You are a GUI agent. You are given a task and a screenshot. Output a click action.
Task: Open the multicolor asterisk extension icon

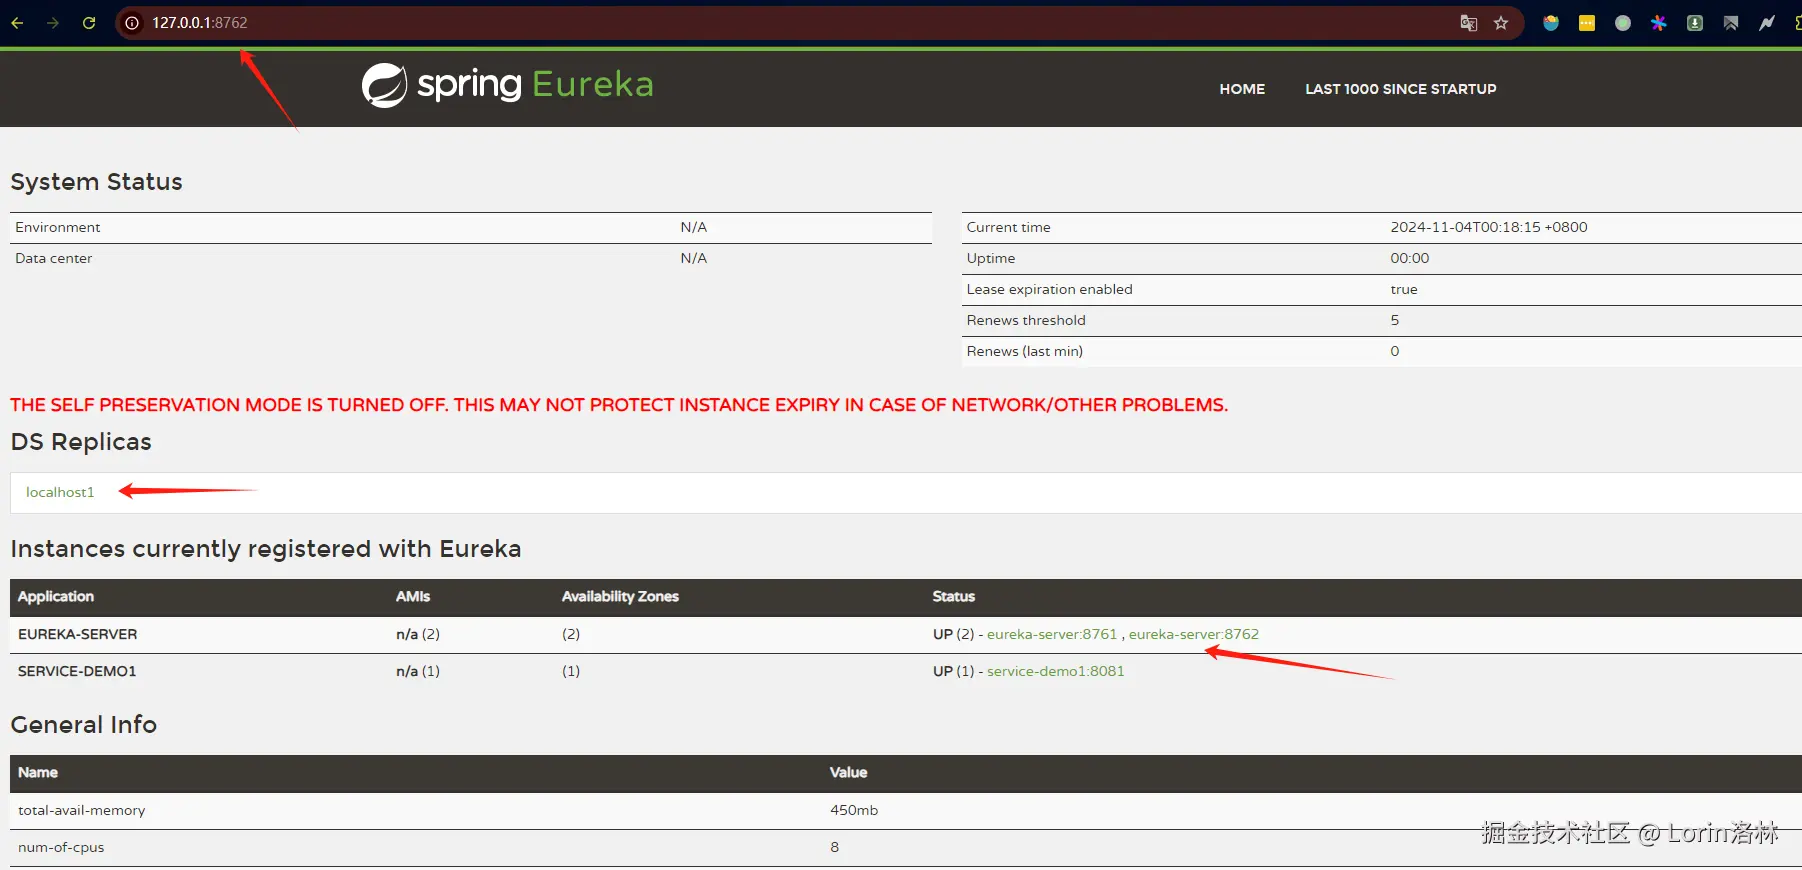(1659, 23)
